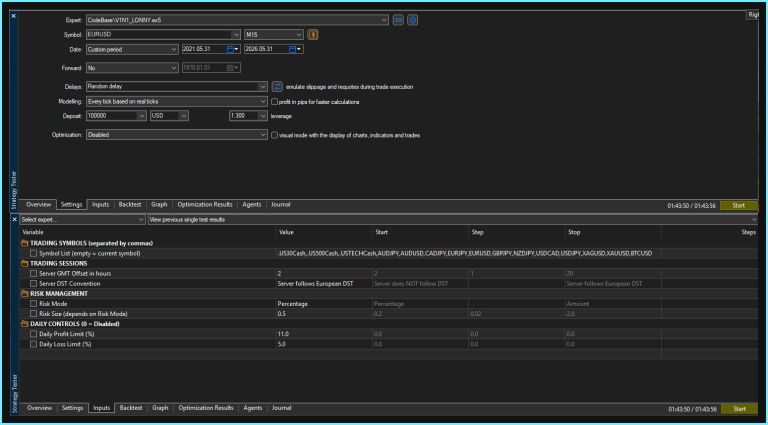
Task: Enable profit in pips for faster calculations
Action: pyautogui.click(x=275, y=102)
